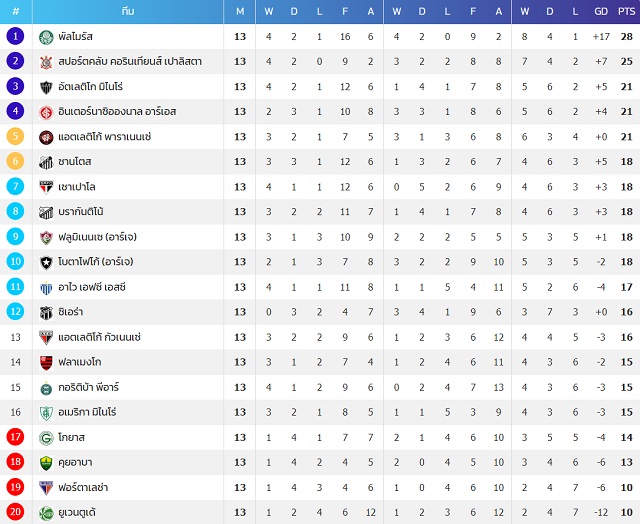Click the Botafogo star crest icon
Screen dimensions: 640x524
[46, 262]
